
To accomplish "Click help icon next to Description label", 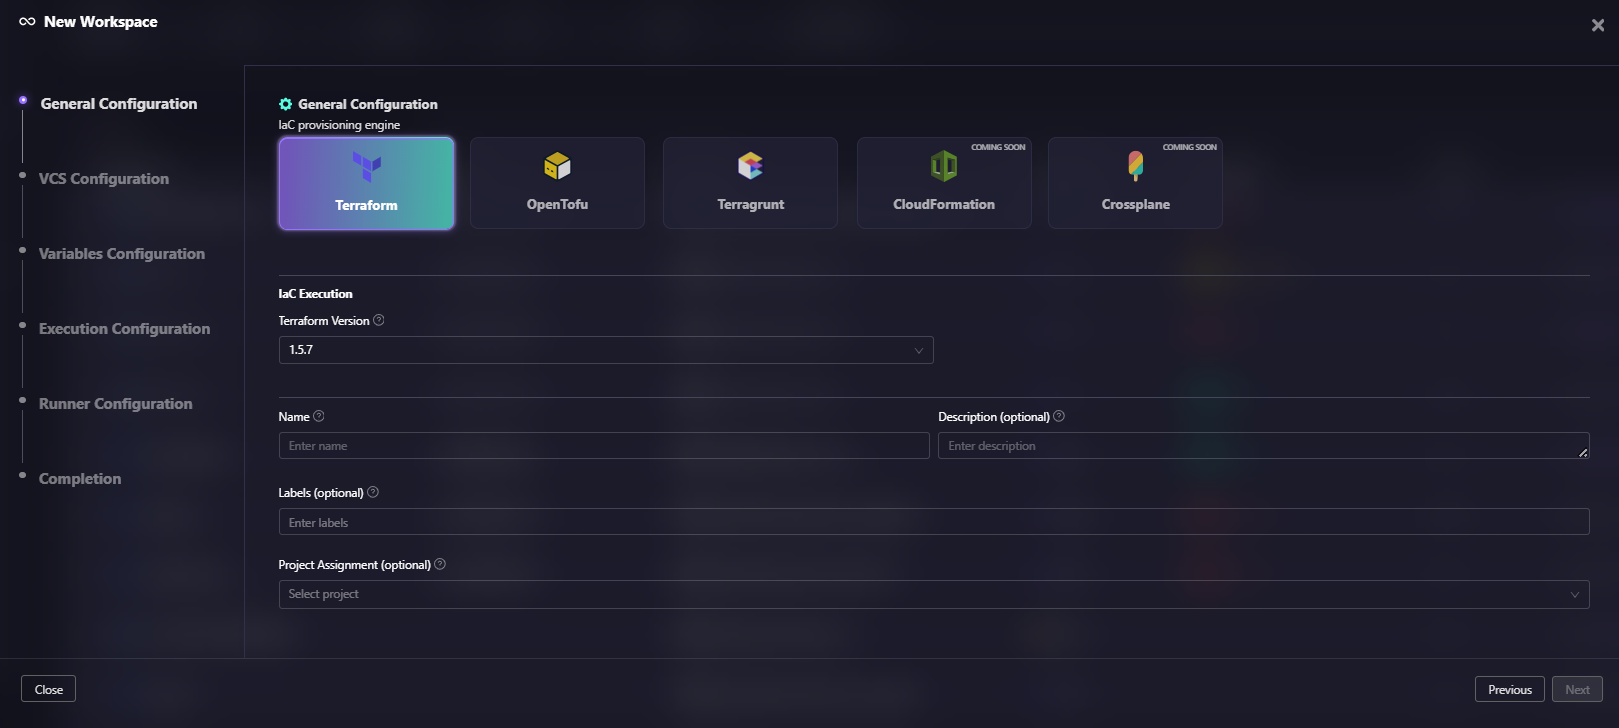I will pyautogui.click(x=1059, y=416).
